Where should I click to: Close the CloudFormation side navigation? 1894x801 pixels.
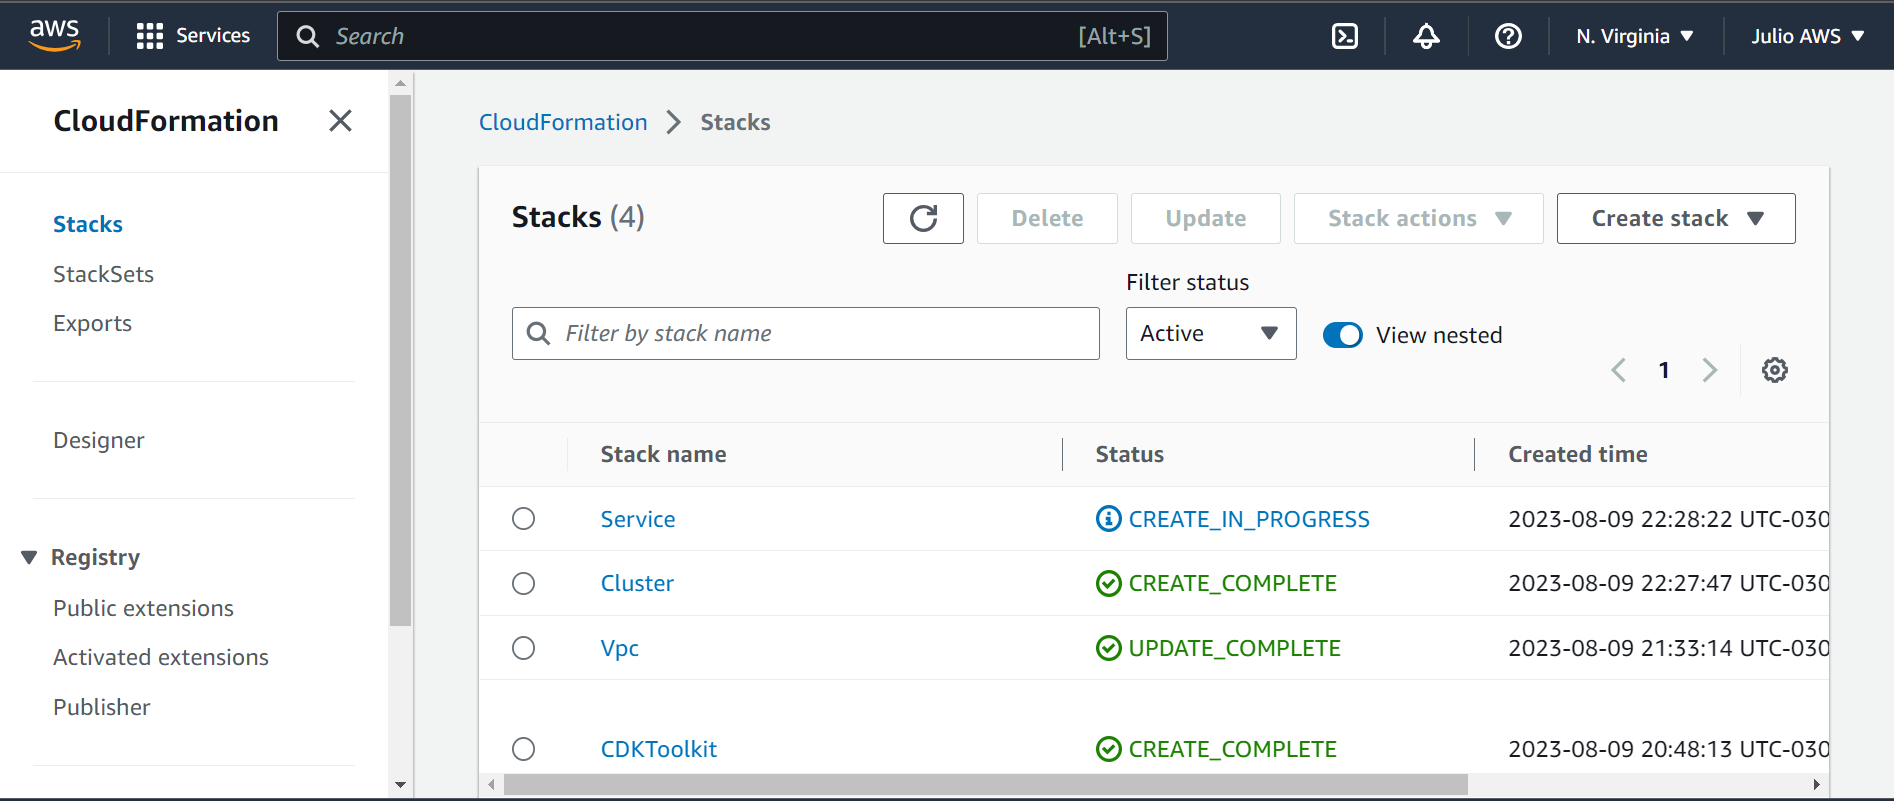coord(340,121)
